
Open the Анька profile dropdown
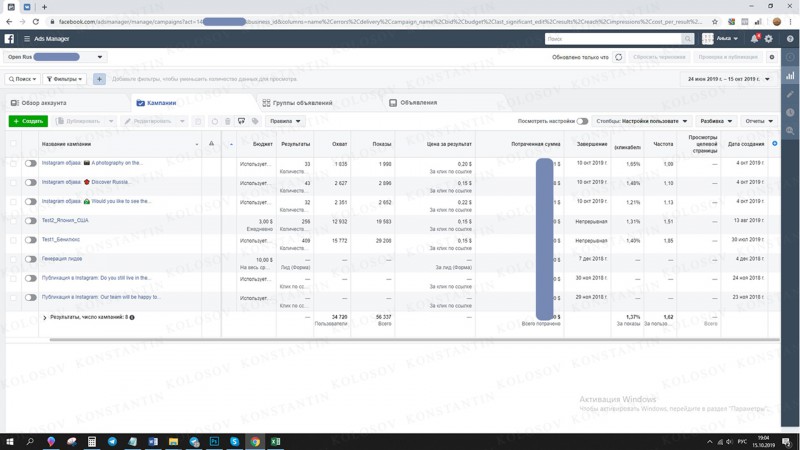click(x=720, y=39)
